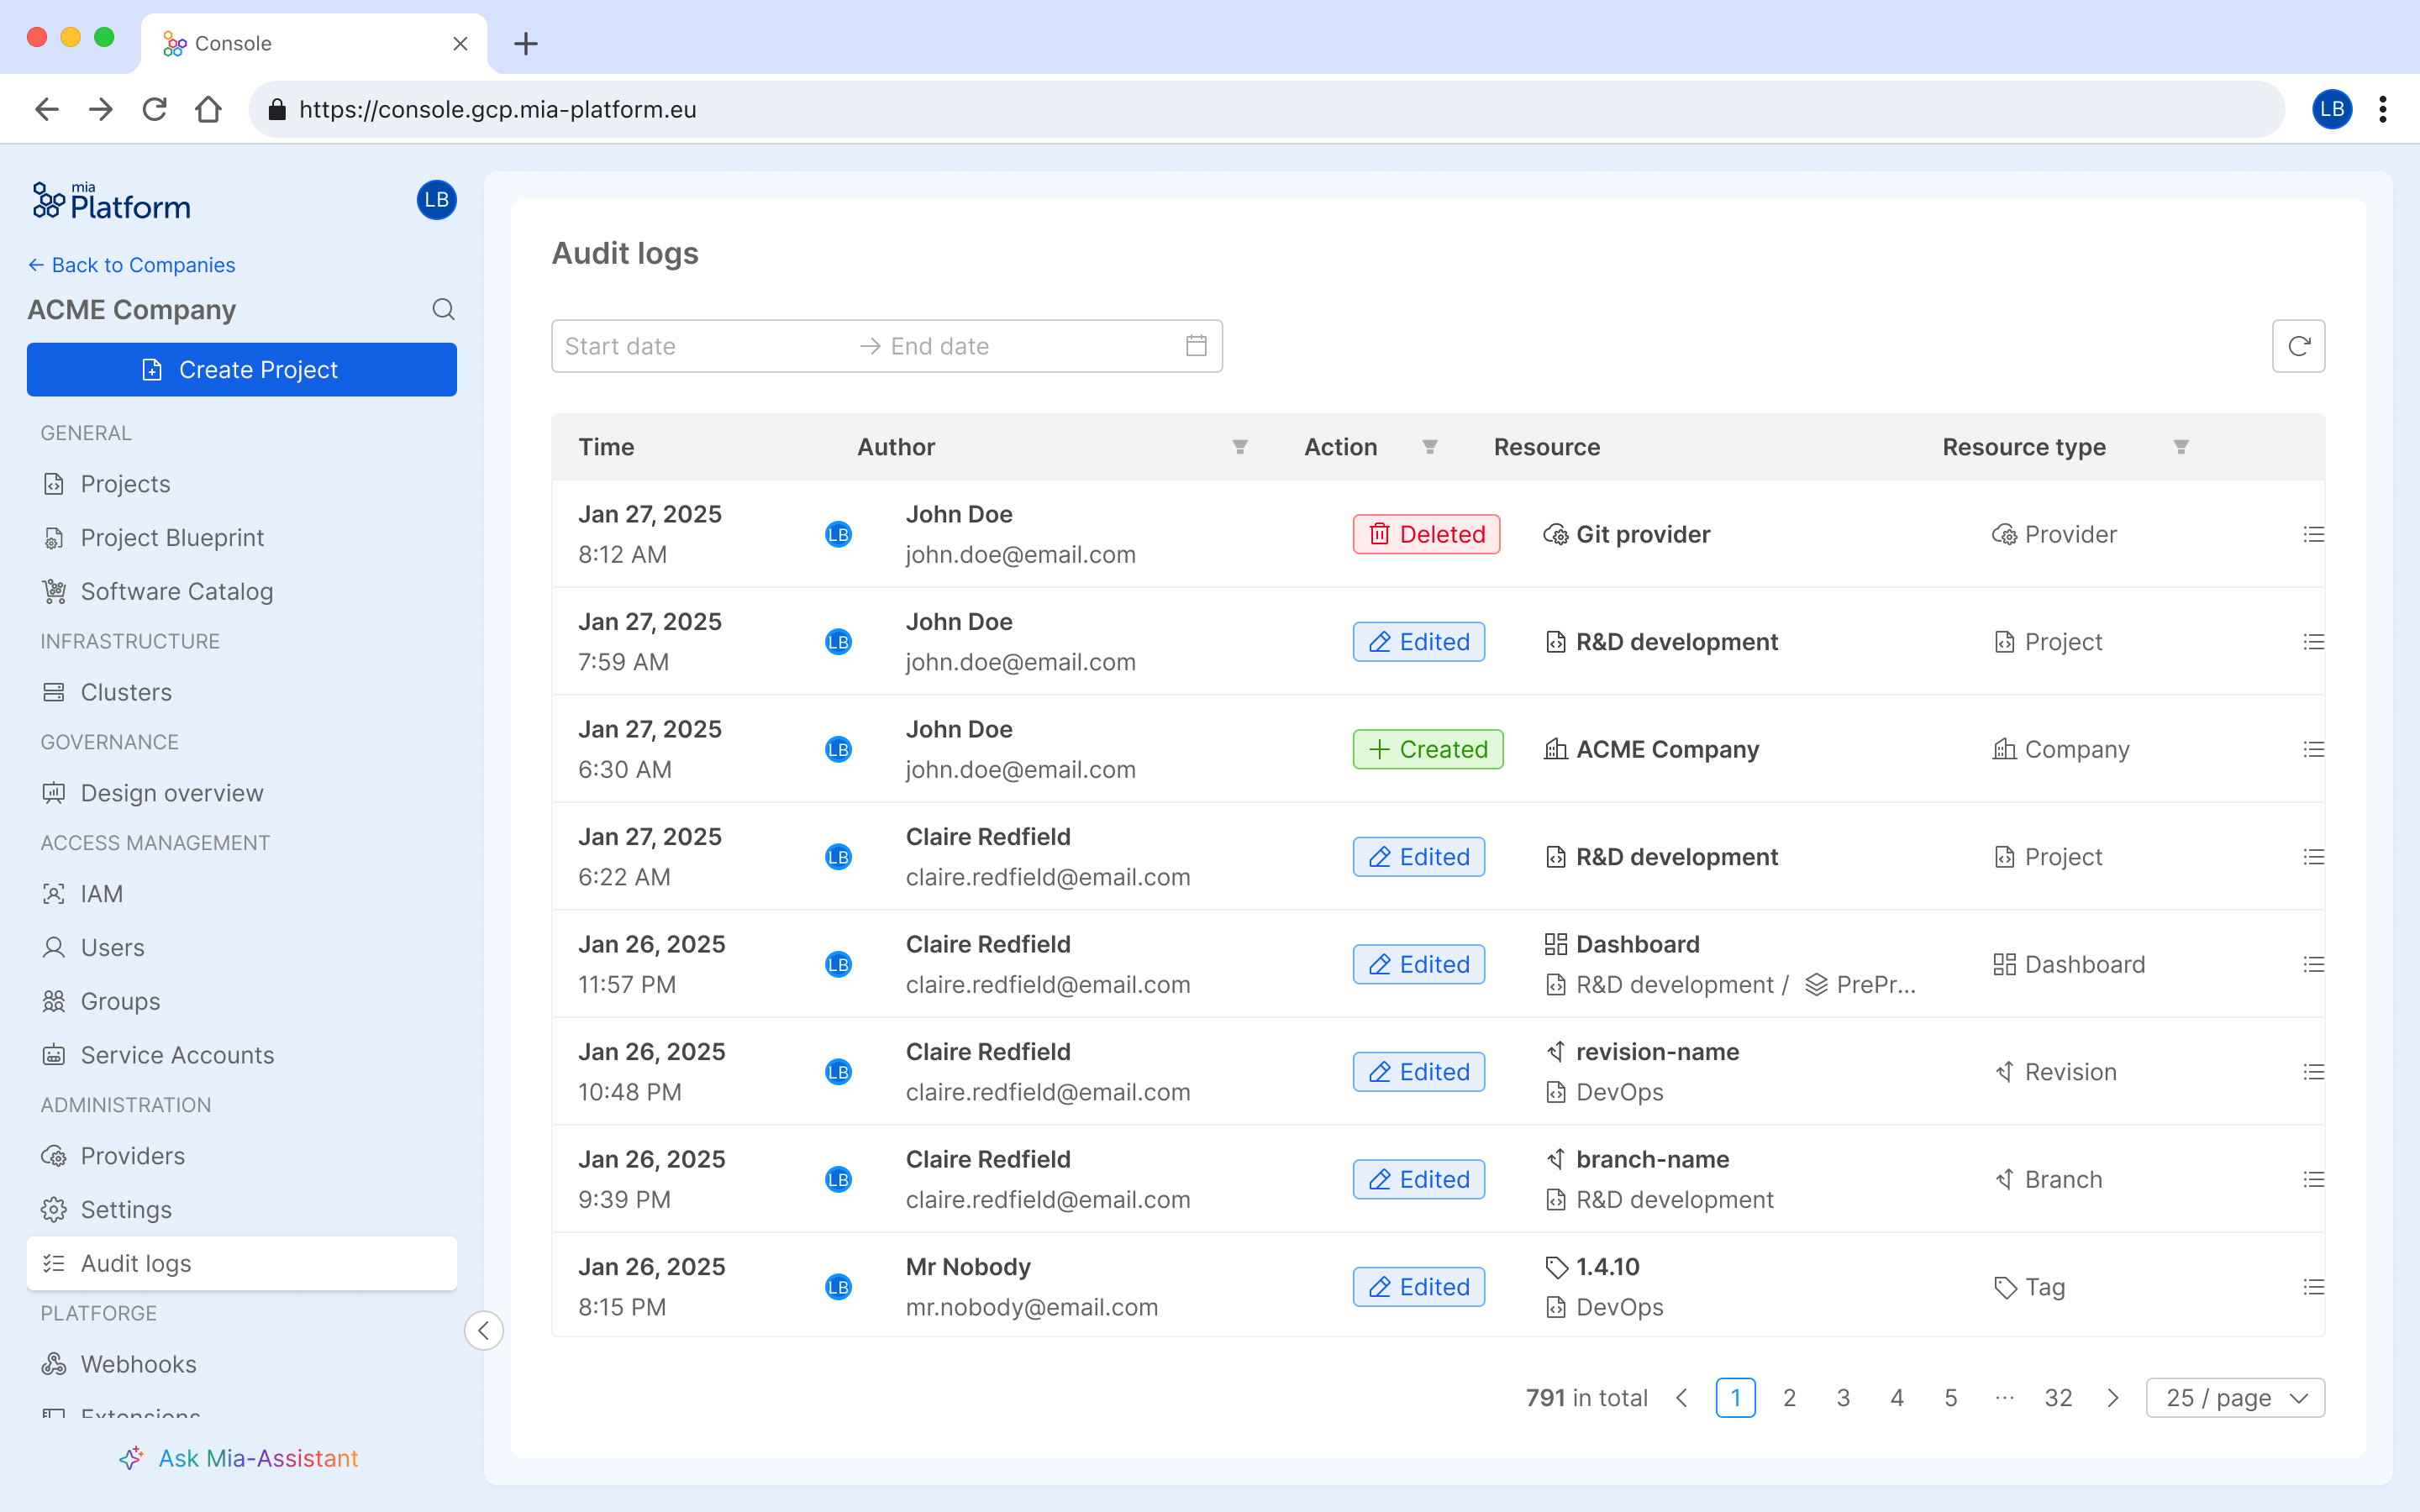This screenshot has height=1512, width=2420.
Task: Filter the Resource type column
Action: [2181, 447]
